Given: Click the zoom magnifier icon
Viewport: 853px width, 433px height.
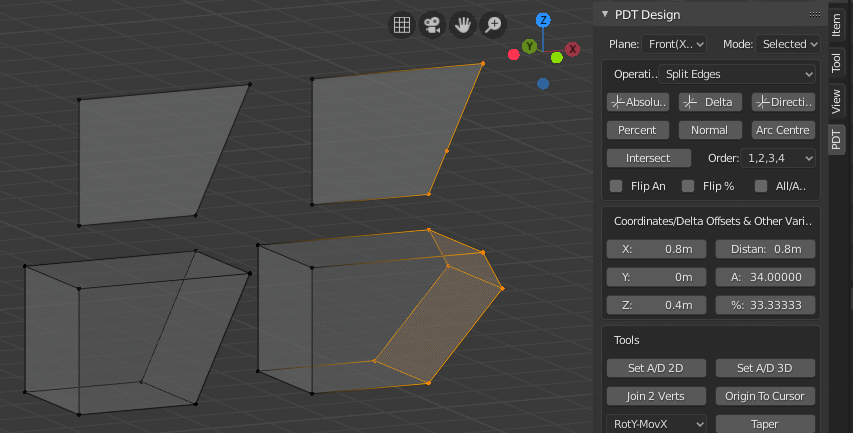Looking at the screenshot, I should click(493, 25).
